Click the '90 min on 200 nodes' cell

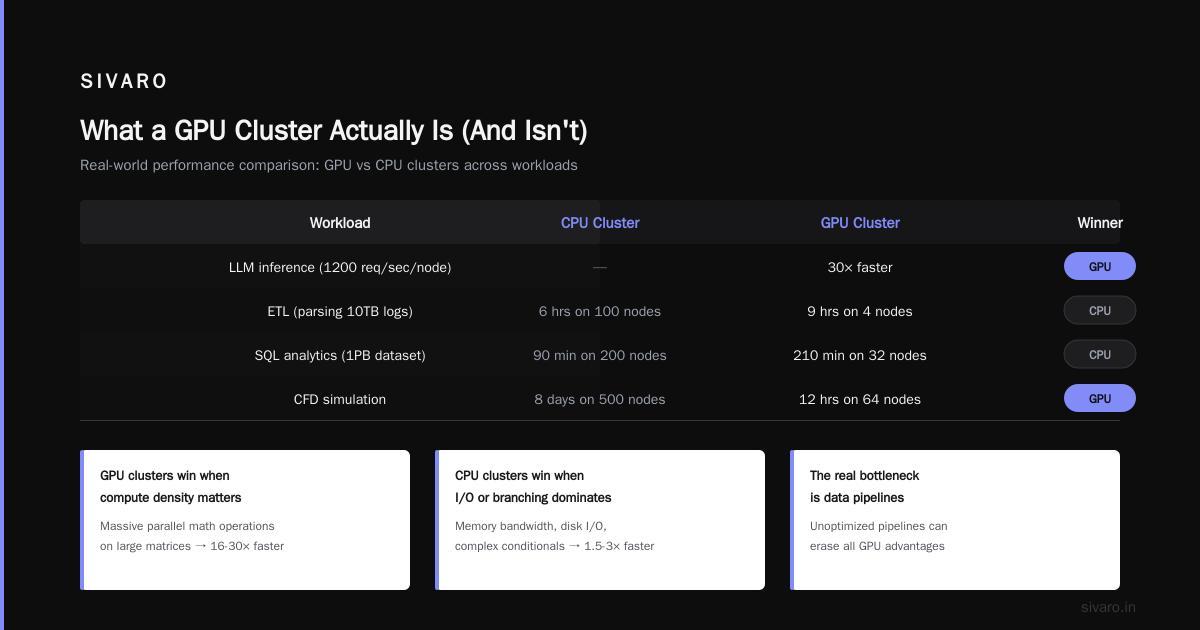tap(600, 355)
